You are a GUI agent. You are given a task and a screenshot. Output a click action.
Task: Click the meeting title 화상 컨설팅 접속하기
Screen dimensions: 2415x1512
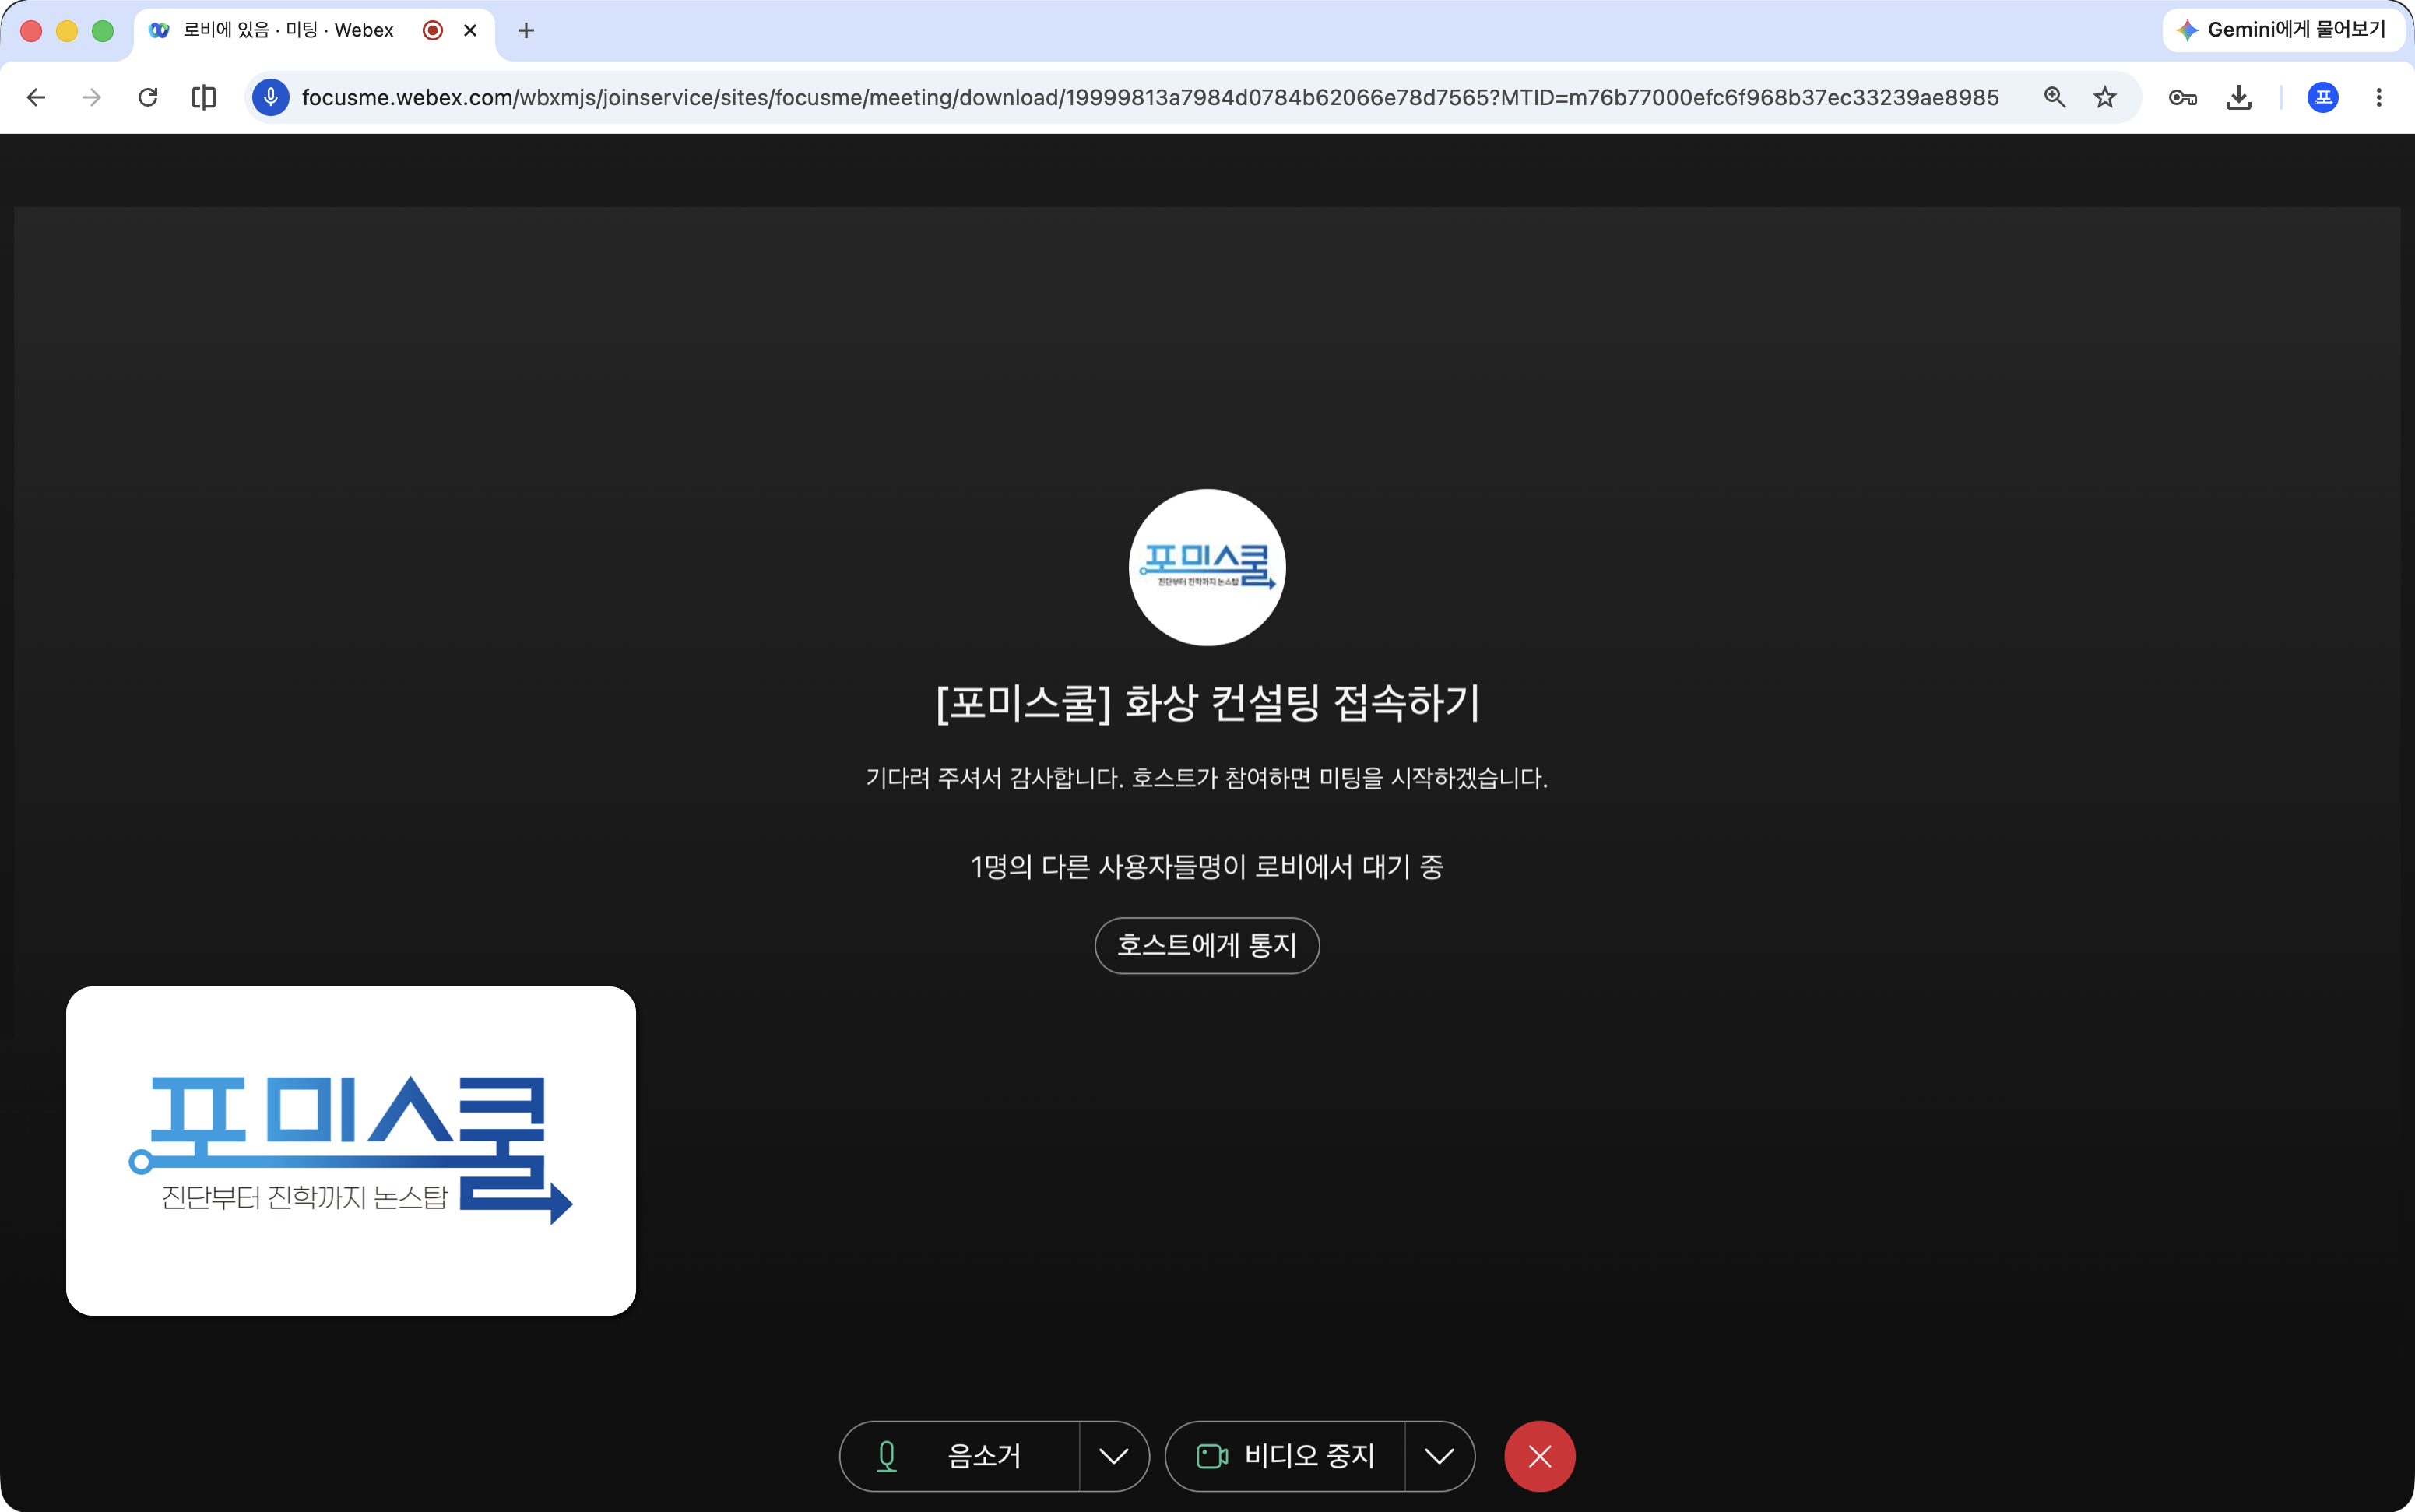(x=1302, y=702)
